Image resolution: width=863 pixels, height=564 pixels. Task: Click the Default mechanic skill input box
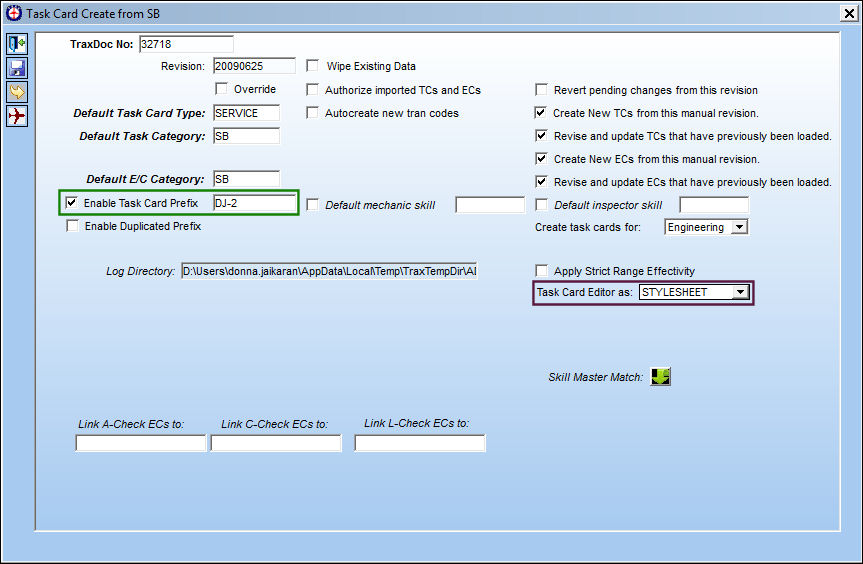(490, 205)
